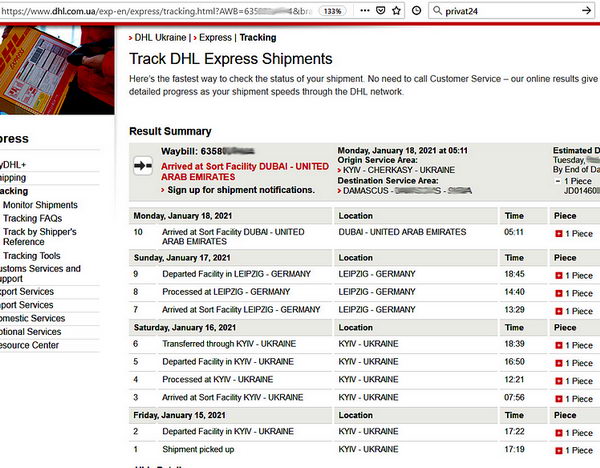Click the 'Saturday, January 16, 2021' date header
This screenshot has height=468, width=600.
coord(185,328)
